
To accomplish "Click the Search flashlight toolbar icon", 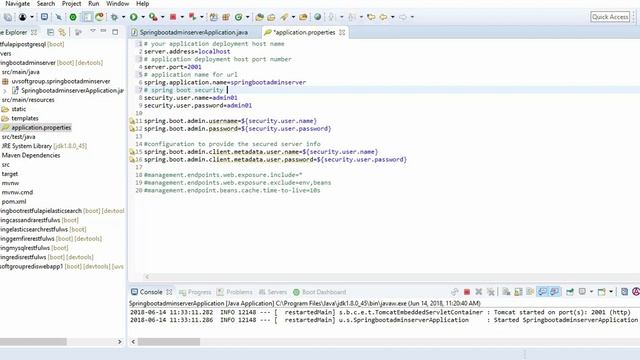I will (x=284, y=17).
